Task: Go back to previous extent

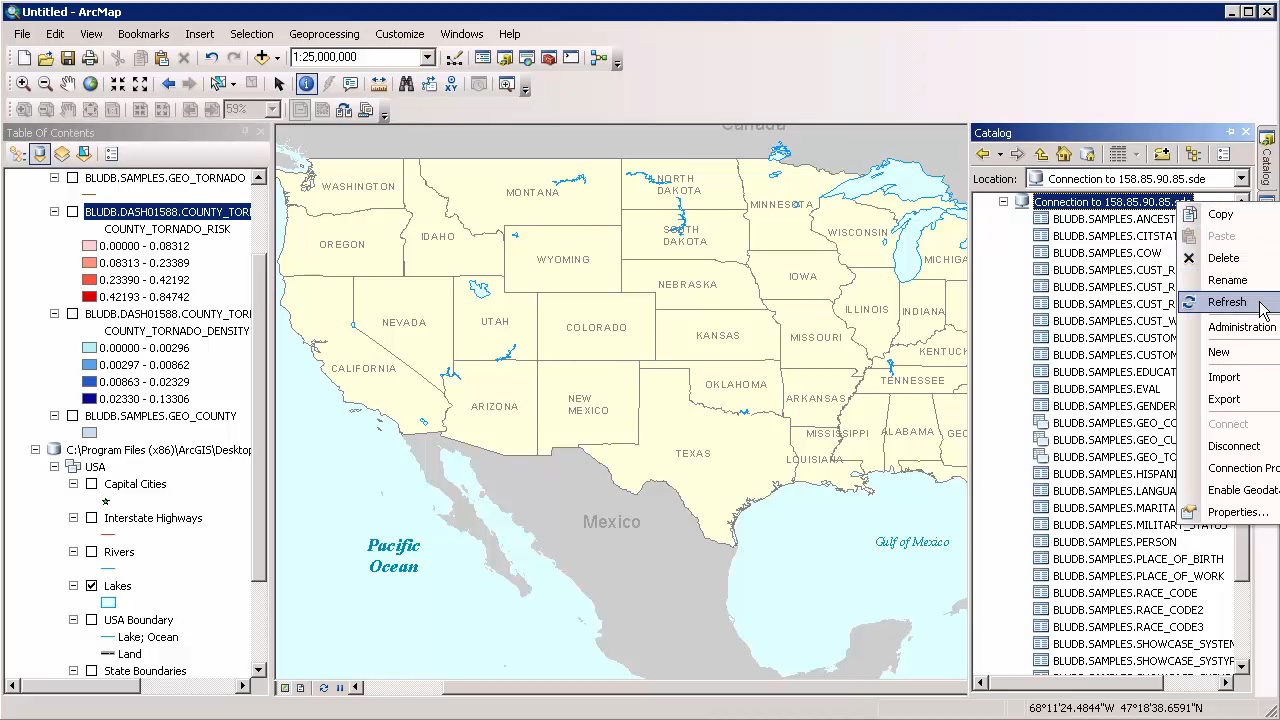Action: (x=168, y=84)
